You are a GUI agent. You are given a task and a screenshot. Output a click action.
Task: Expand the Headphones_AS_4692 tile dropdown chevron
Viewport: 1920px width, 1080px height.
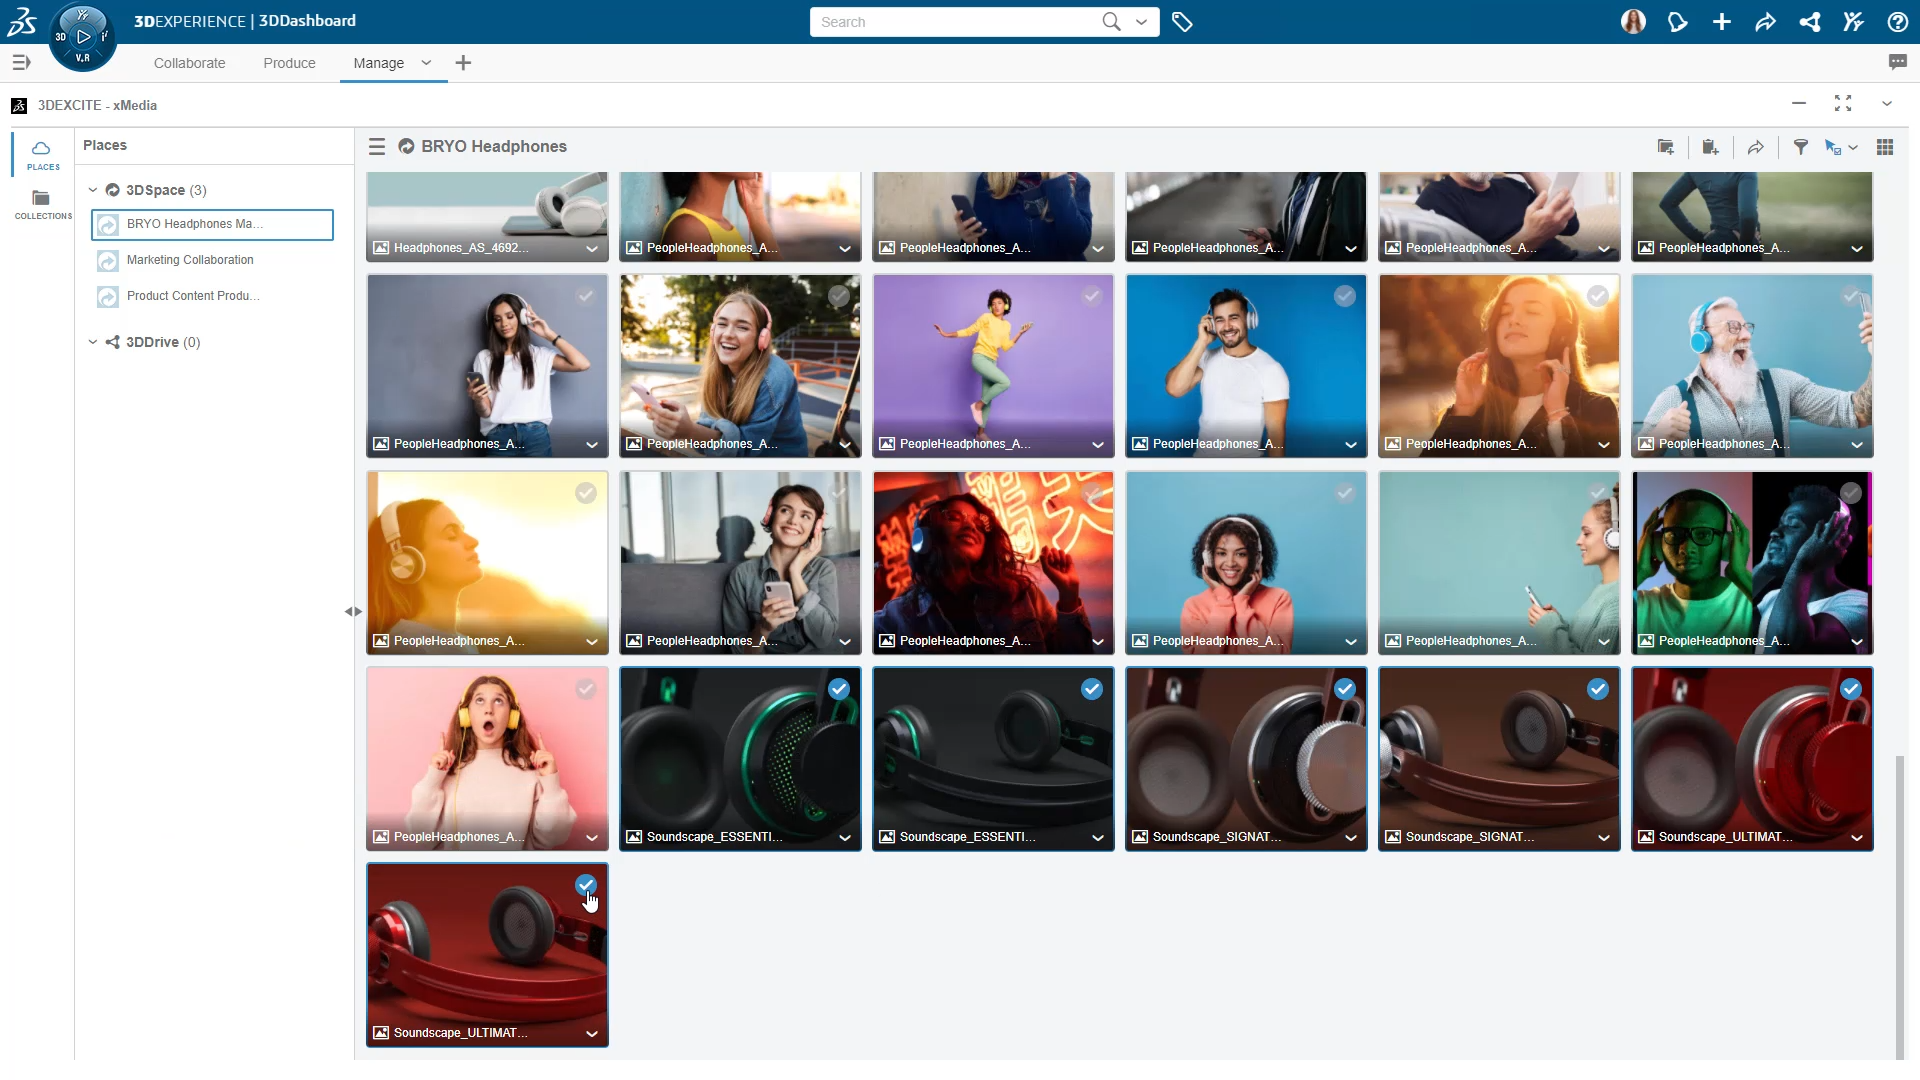[x=592, y=249]
